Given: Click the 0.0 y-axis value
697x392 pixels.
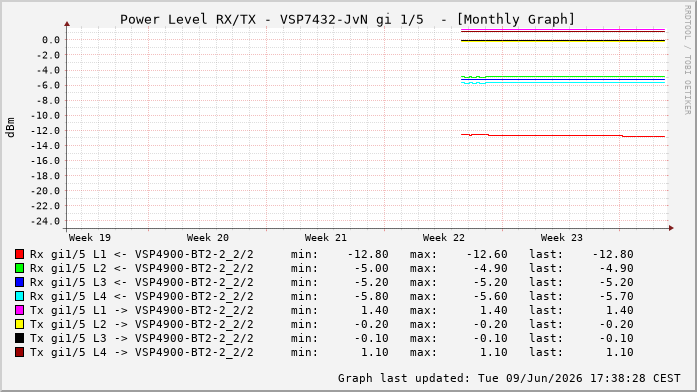Looking at the screenshot, I should [51, 40].
